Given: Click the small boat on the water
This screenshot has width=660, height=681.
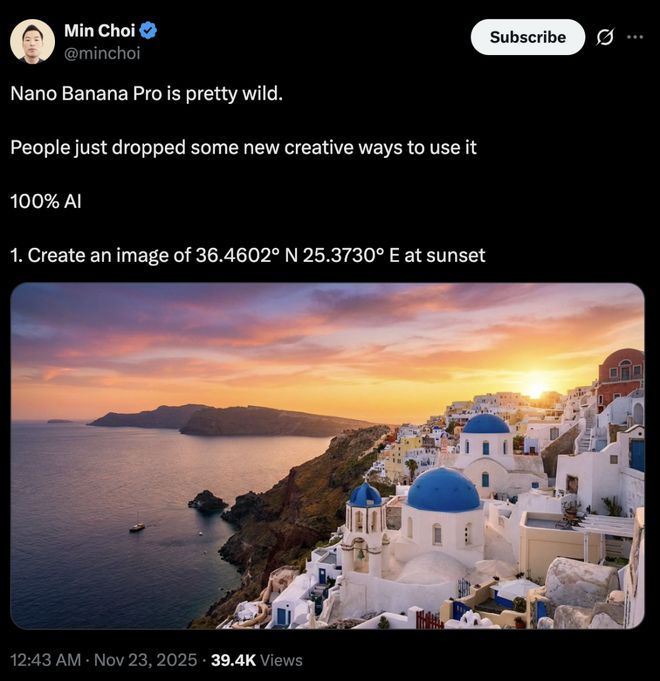Looking at the screenshot, I should click(137, 525).
